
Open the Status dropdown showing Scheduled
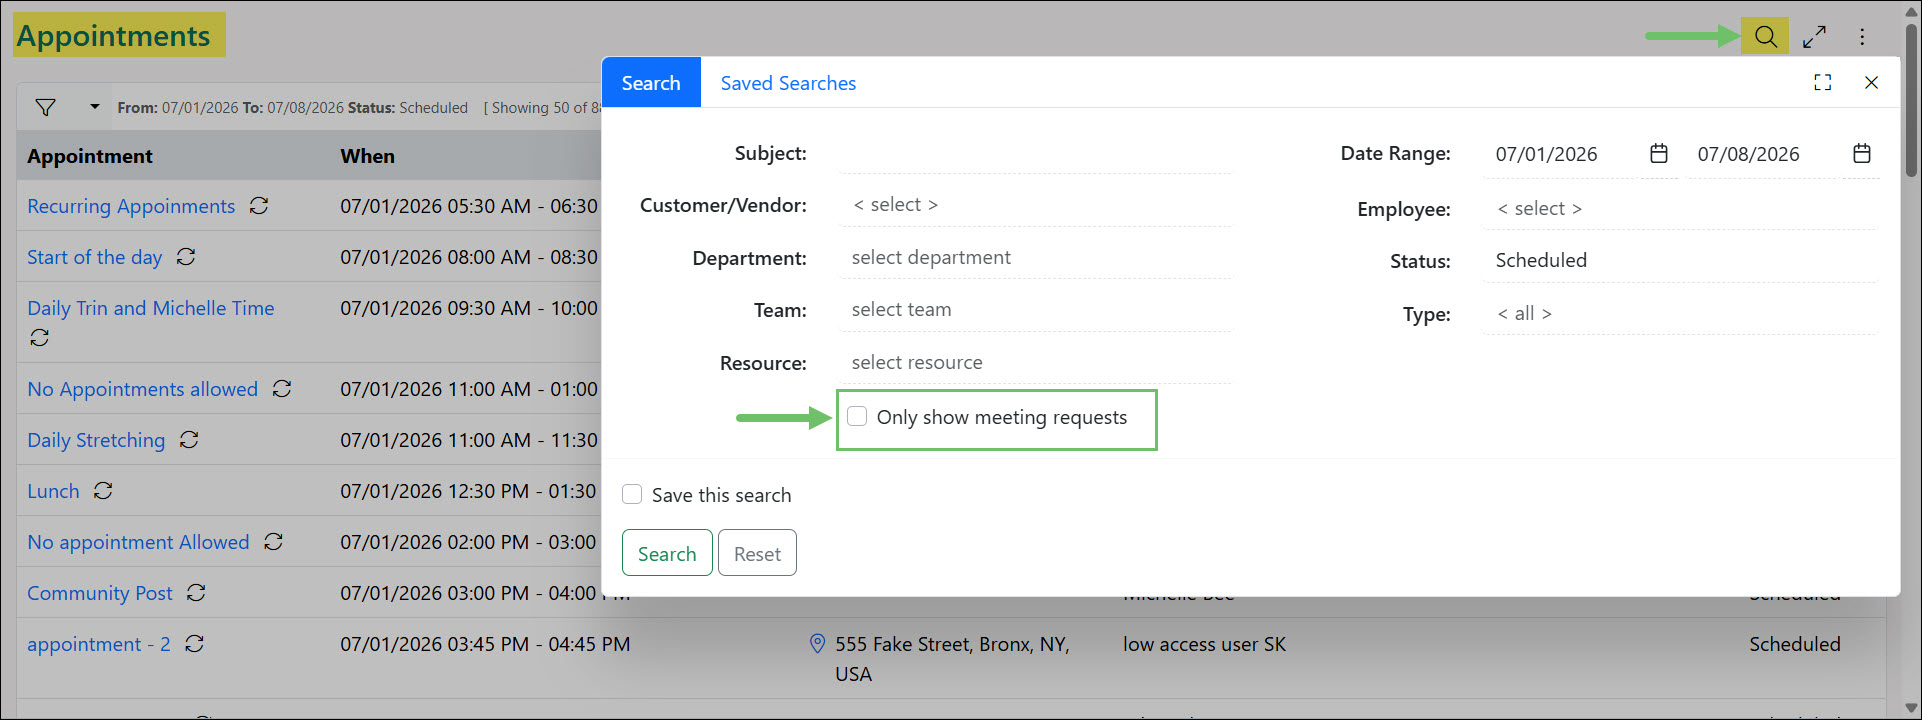click(x=1680, y=260)
